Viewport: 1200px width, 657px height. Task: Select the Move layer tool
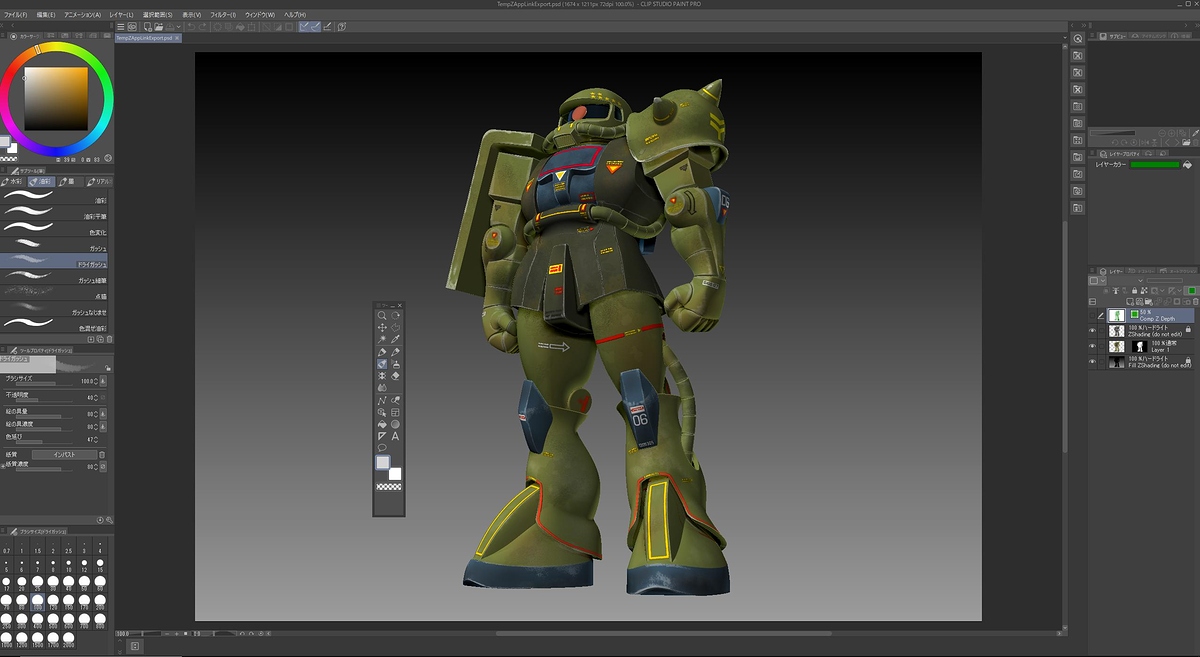pyautogui.click(x=382, y=328)
